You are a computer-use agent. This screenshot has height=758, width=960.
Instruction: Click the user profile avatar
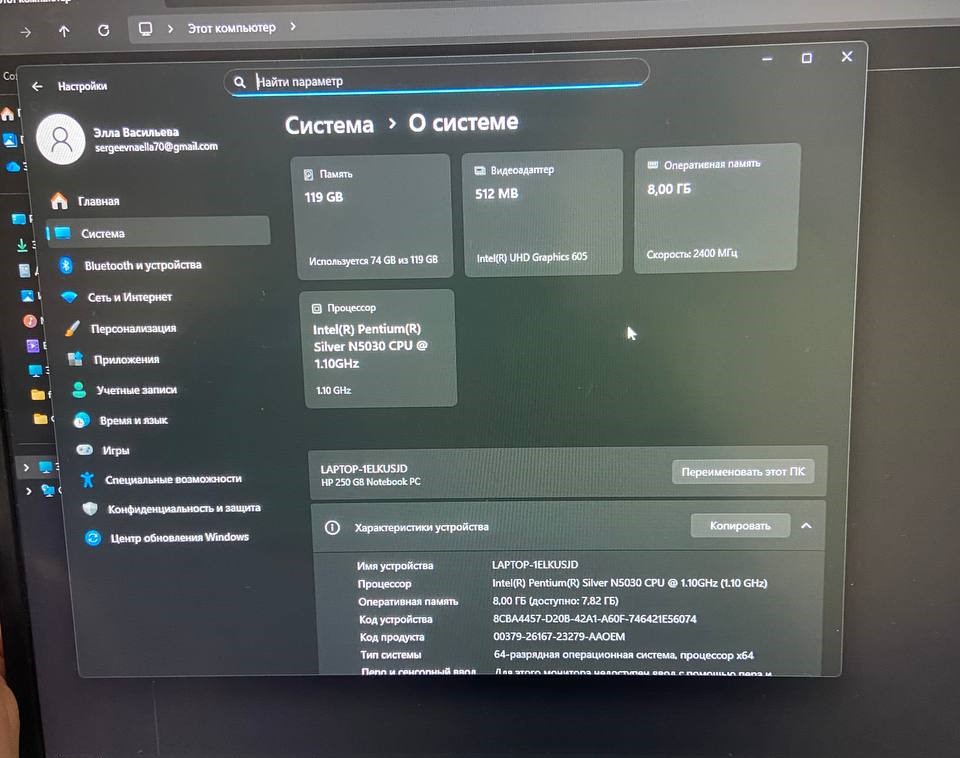click(61, 139)
